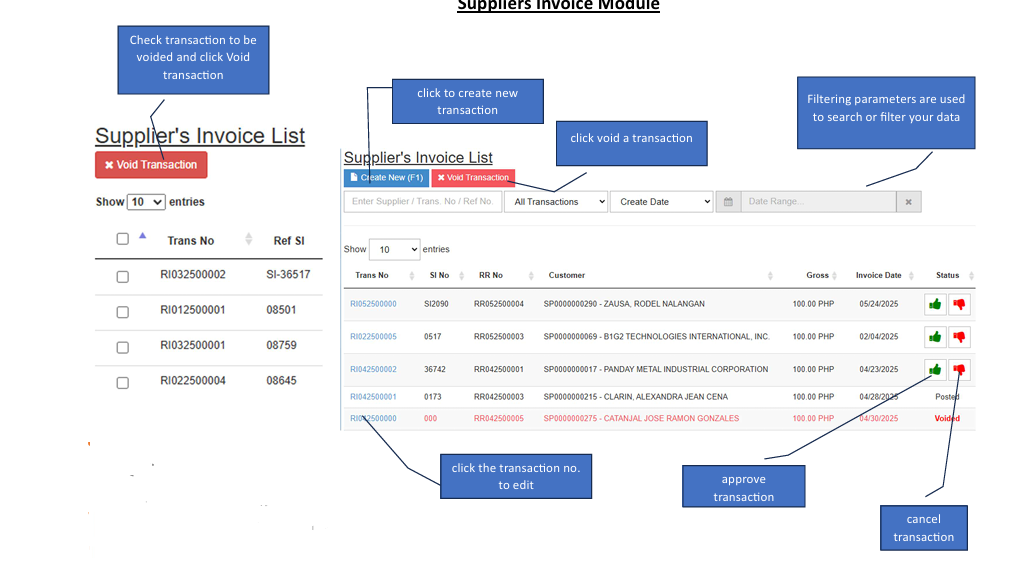This screenshot has width=1034, height=572.
Task: Sort by the Invoice Date column
Action: pyautogui.click(x=911, y=276)
